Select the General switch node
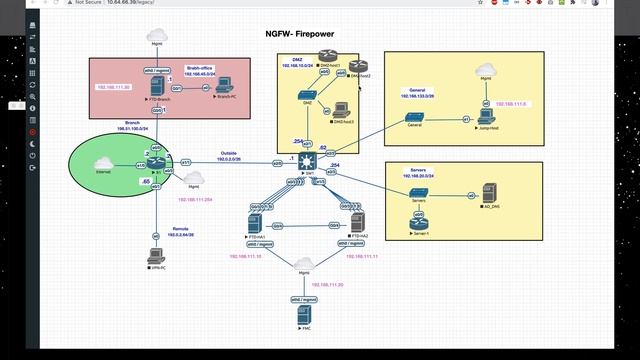This screenshot has width=640, height=360. [x=414, y=118]
